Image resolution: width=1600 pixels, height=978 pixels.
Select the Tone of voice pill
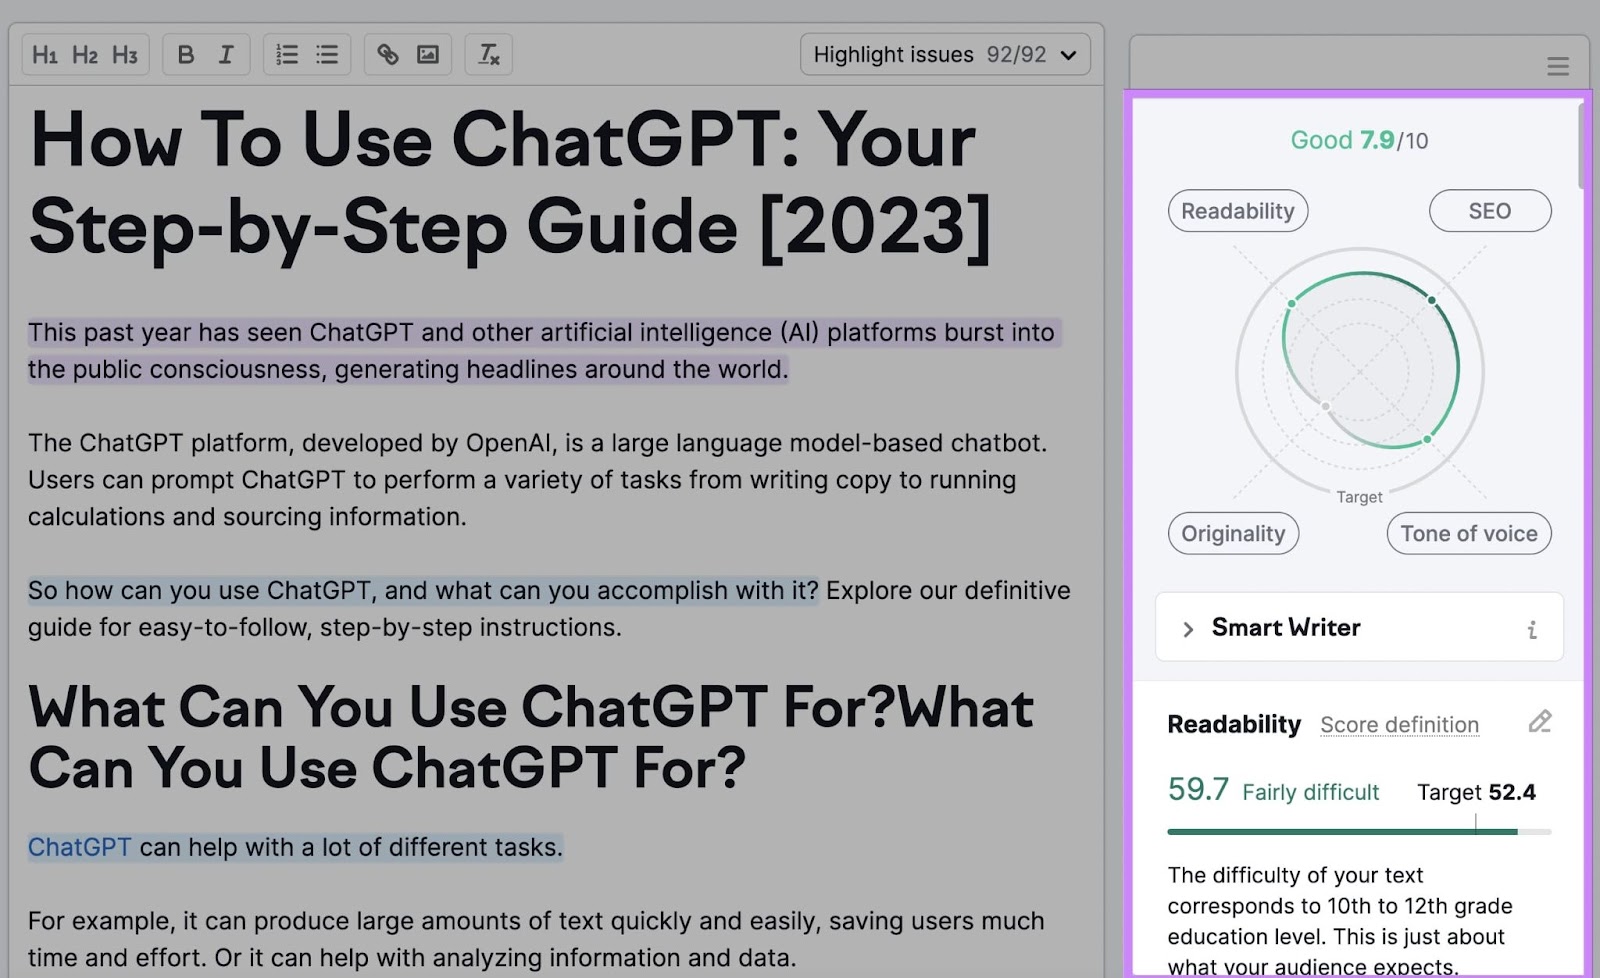(x=1469, y=534)
